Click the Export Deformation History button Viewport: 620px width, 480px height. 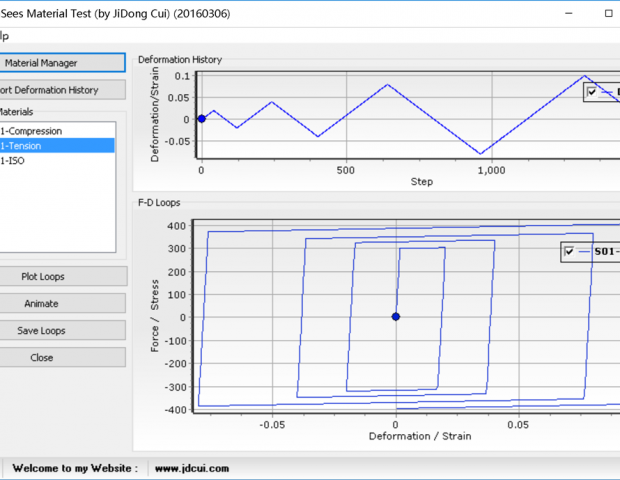(62, 90)
